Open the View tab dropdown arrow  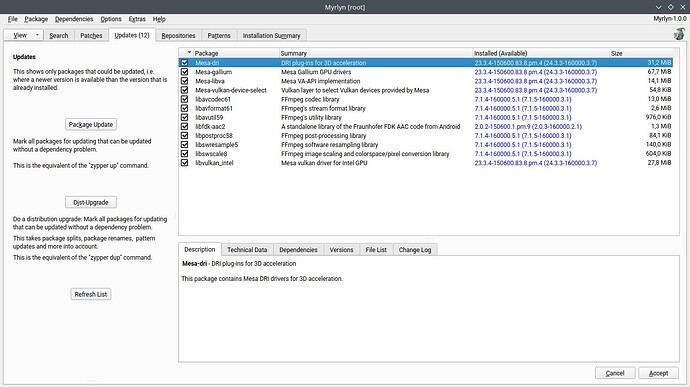click(37, 35)
